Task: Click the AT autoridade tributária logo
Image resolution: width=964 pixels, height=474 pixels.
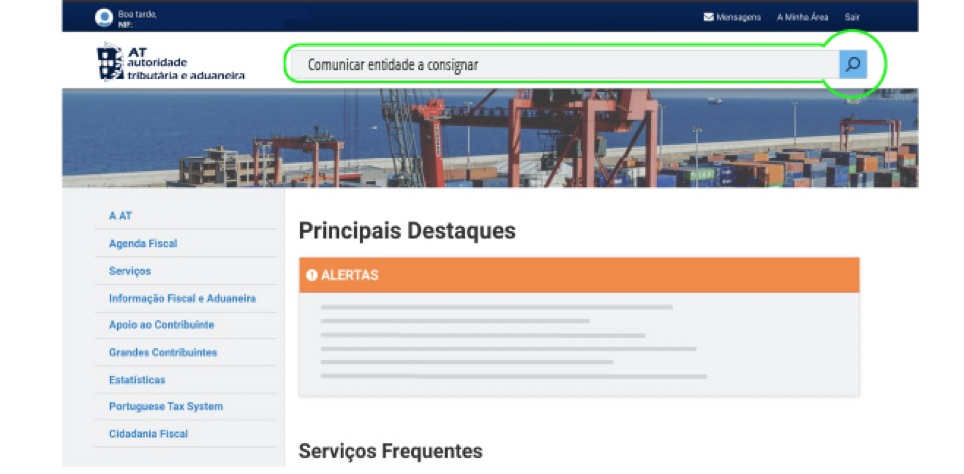Action: (171, 63)
